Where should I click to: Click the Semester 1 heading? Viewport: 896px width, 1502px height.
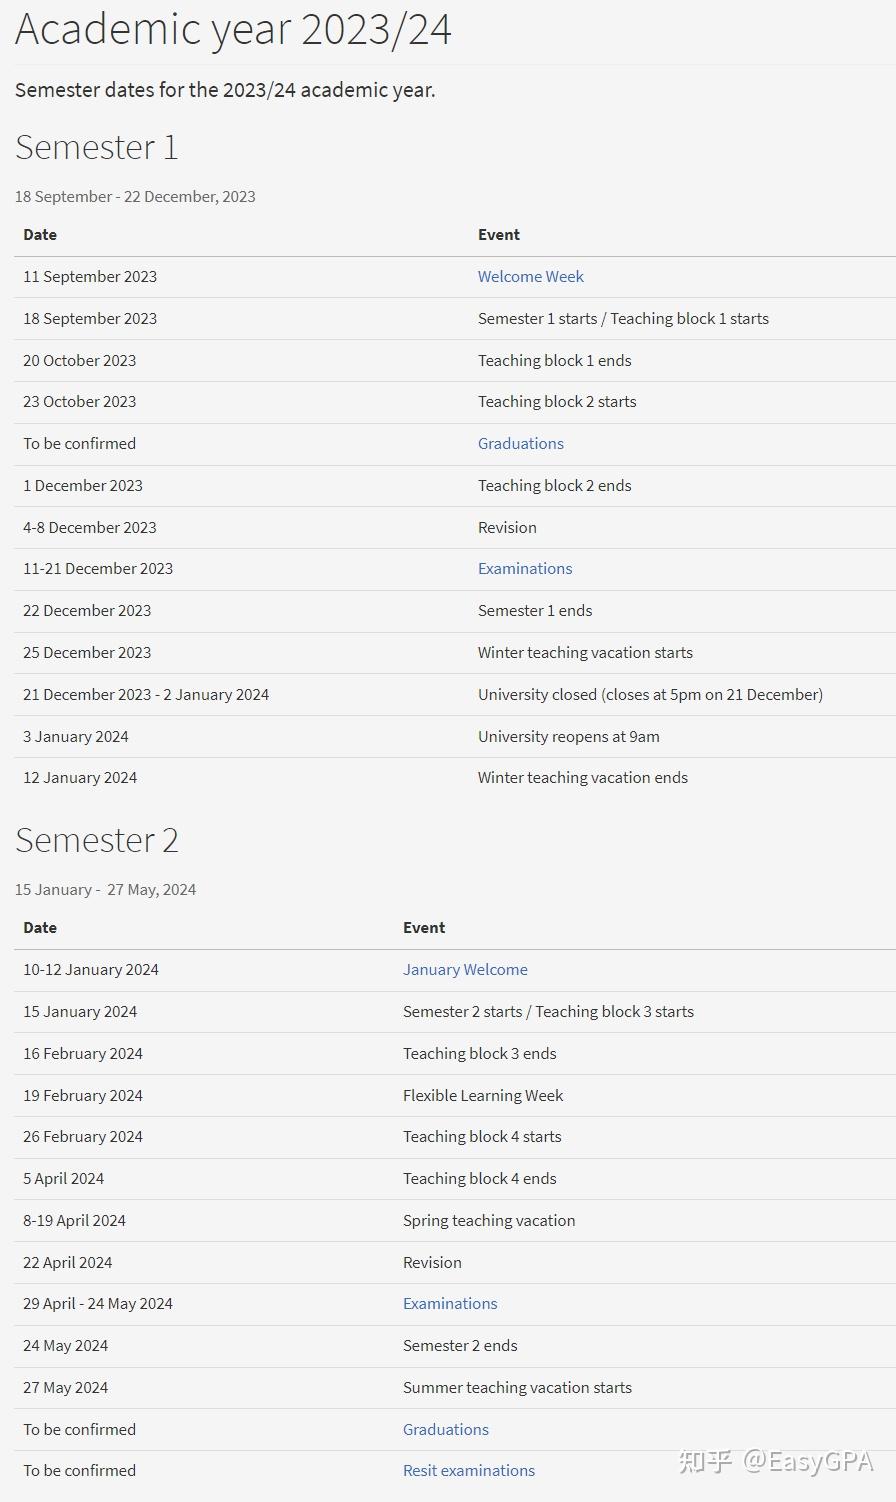coord(97,148)
